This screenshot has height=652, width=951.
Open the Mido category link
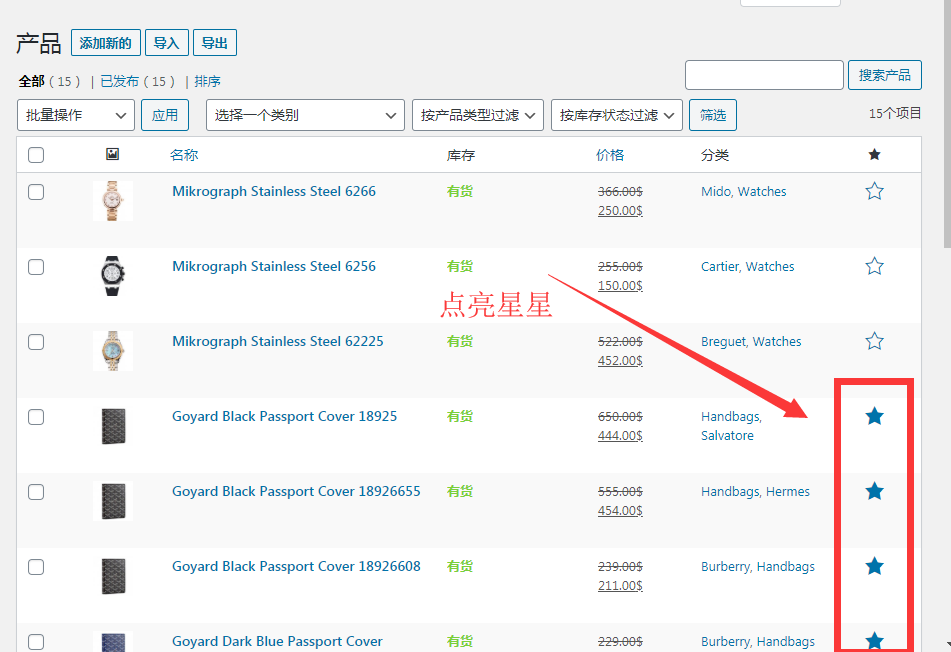pos(716,192)
